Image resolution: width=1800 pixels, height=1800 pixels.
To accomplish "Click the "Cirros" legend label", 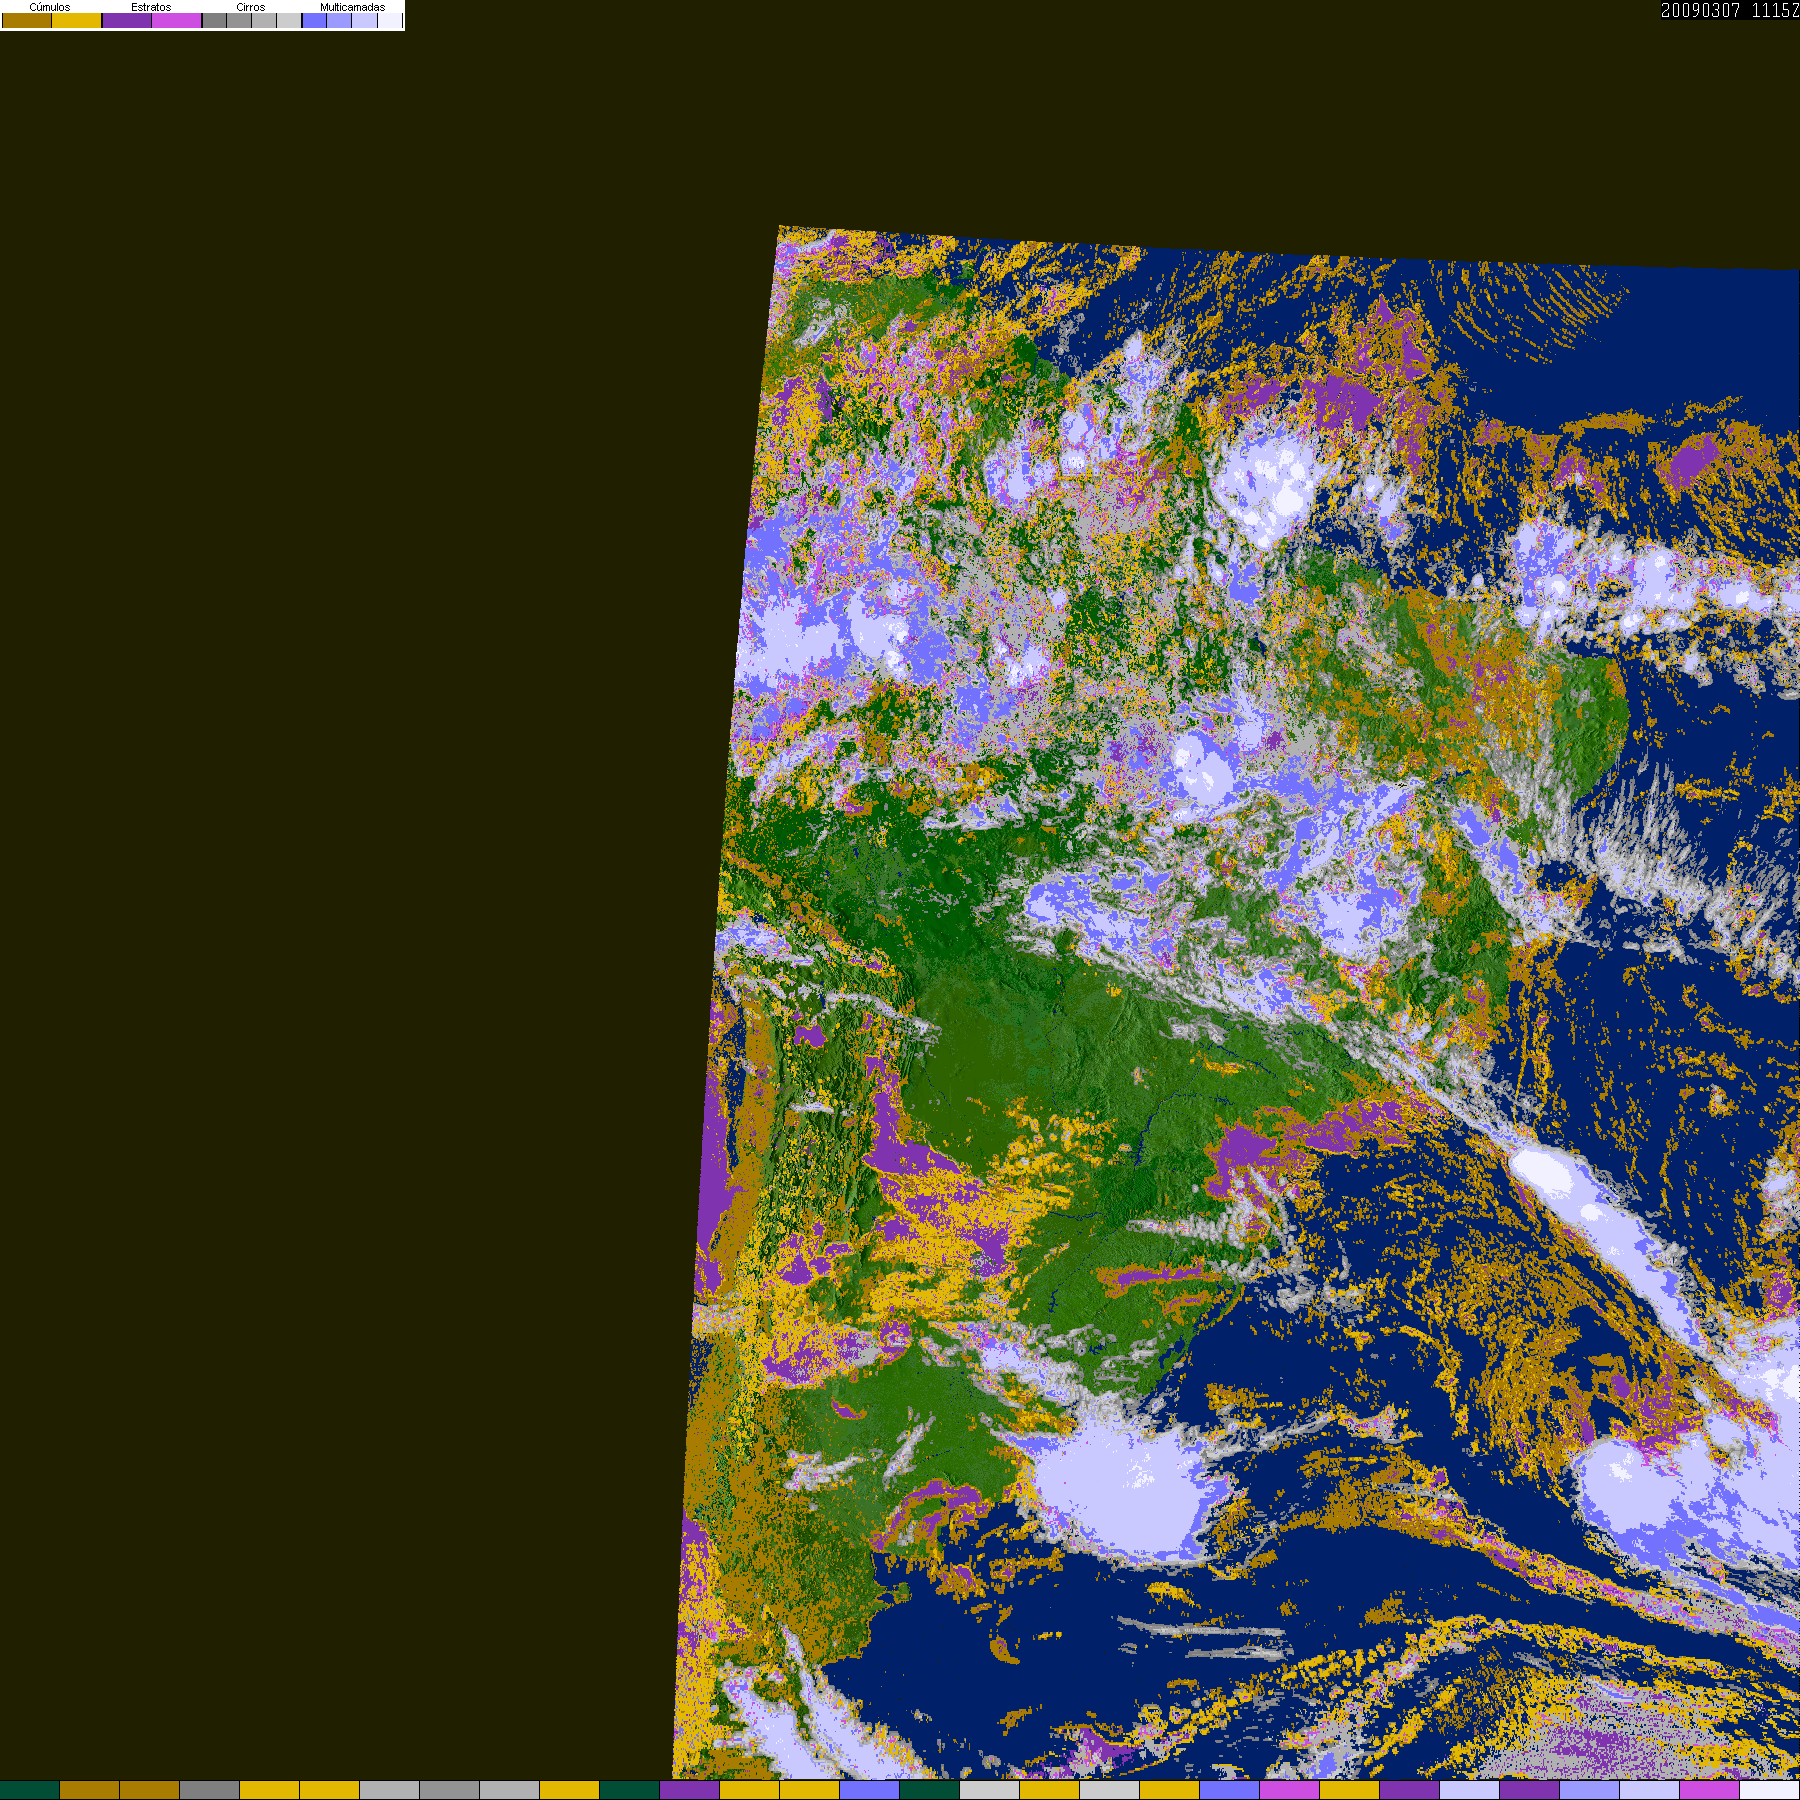I will pos(251,7).
